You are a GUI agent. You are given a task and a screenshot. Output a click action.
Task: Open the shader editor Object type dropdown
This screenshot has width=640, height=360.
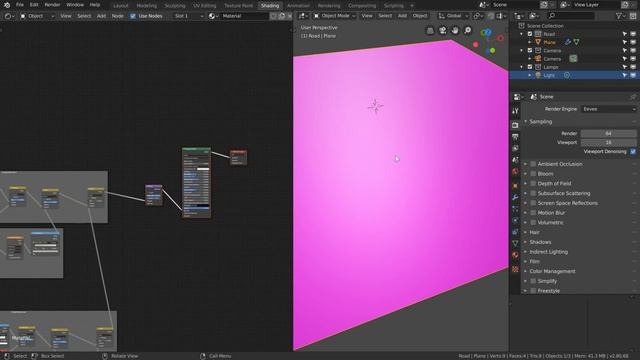(37, 16)
